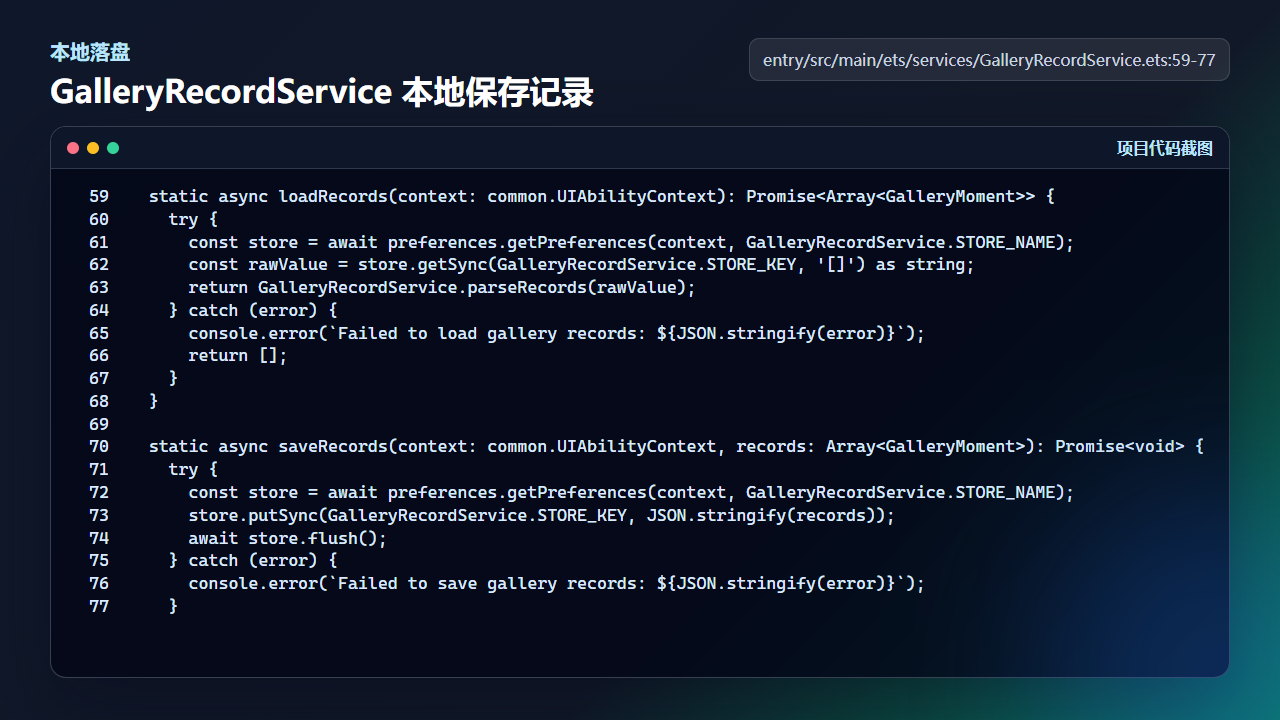Click the 'try {' on line 71

pos(193,469)
